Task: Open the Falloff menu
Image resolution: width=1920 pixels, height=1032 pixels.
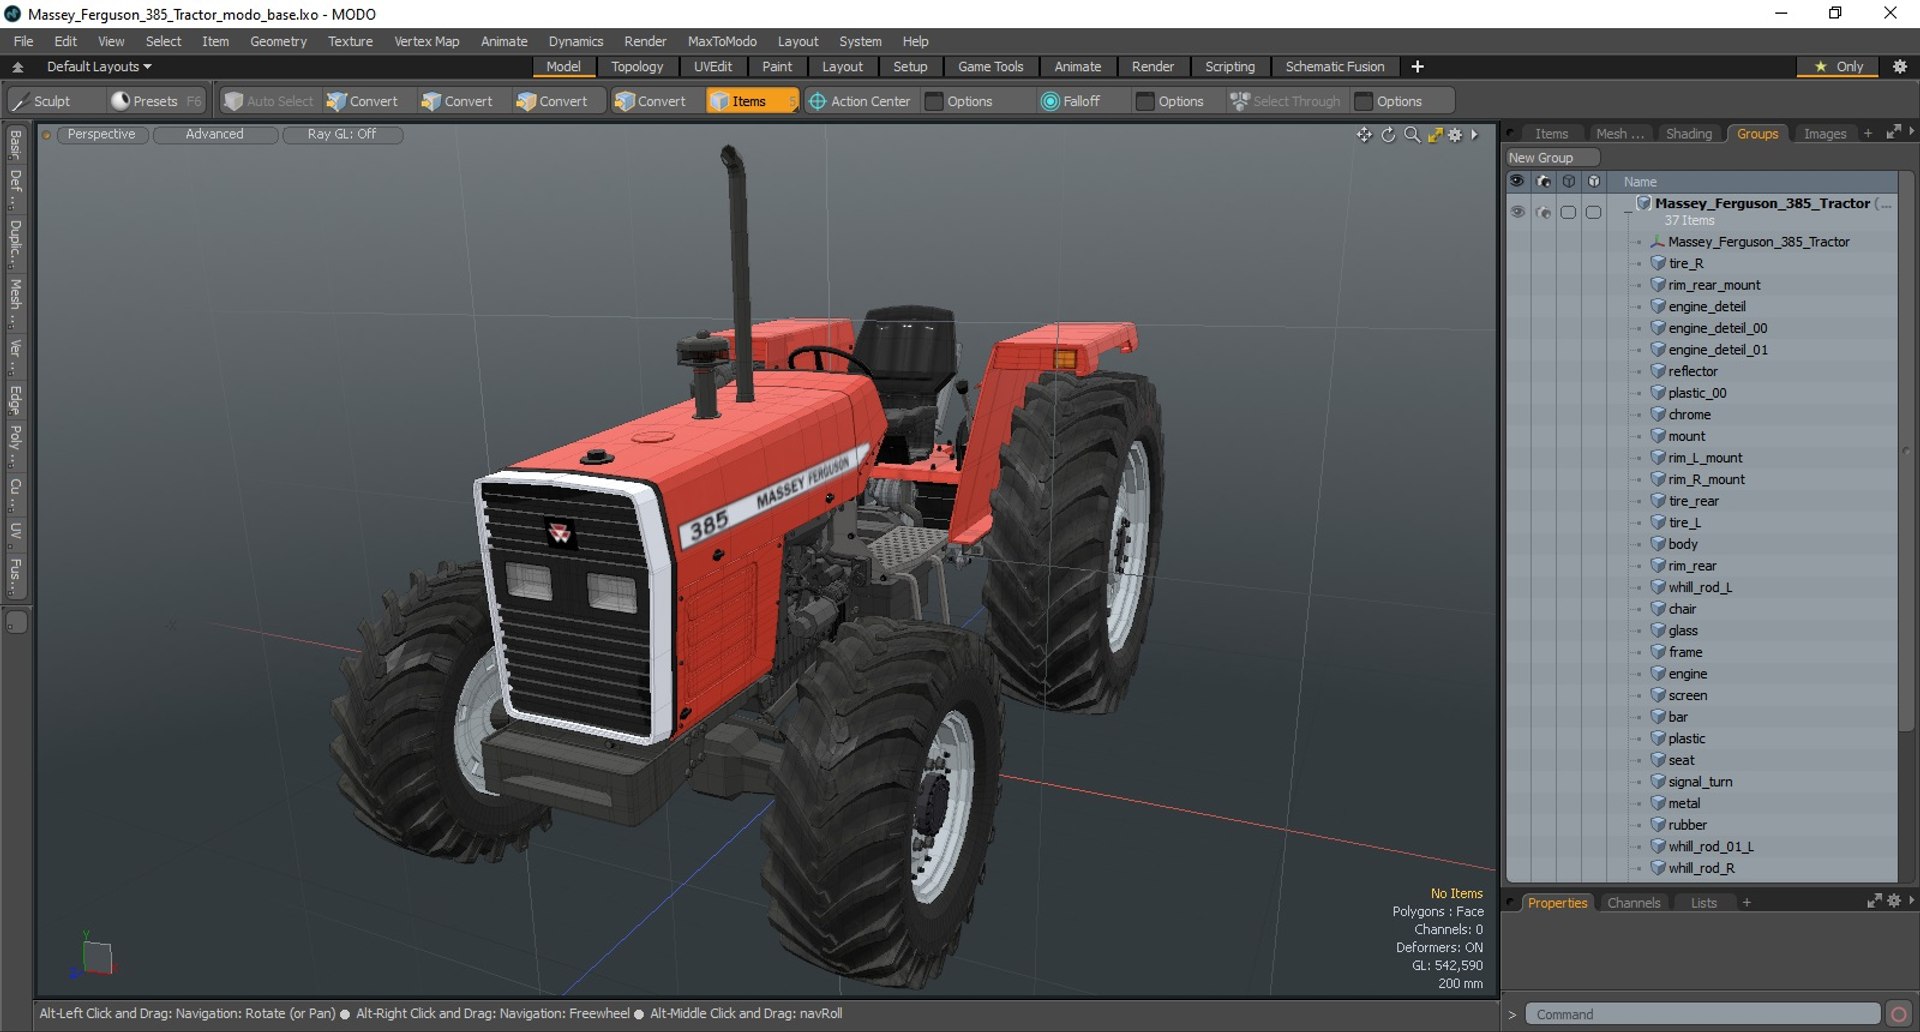Action: (x=1071, y=101)
